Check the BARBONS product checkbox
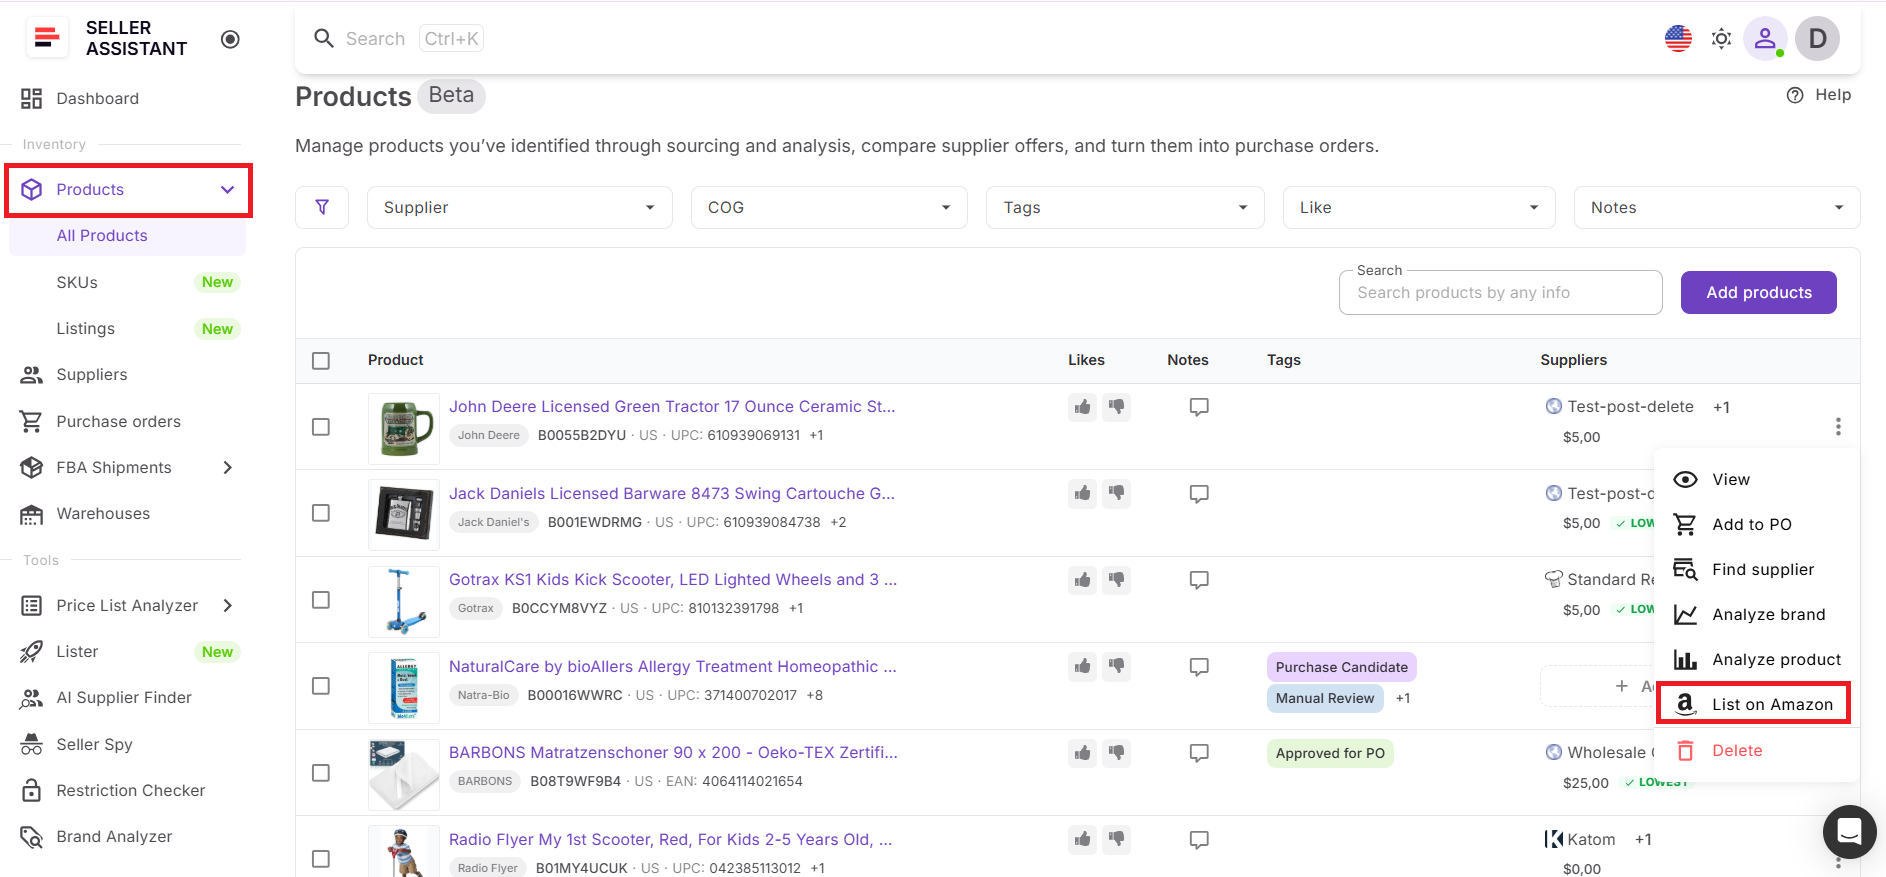The image size is (1886, 877). click(321, 773)
